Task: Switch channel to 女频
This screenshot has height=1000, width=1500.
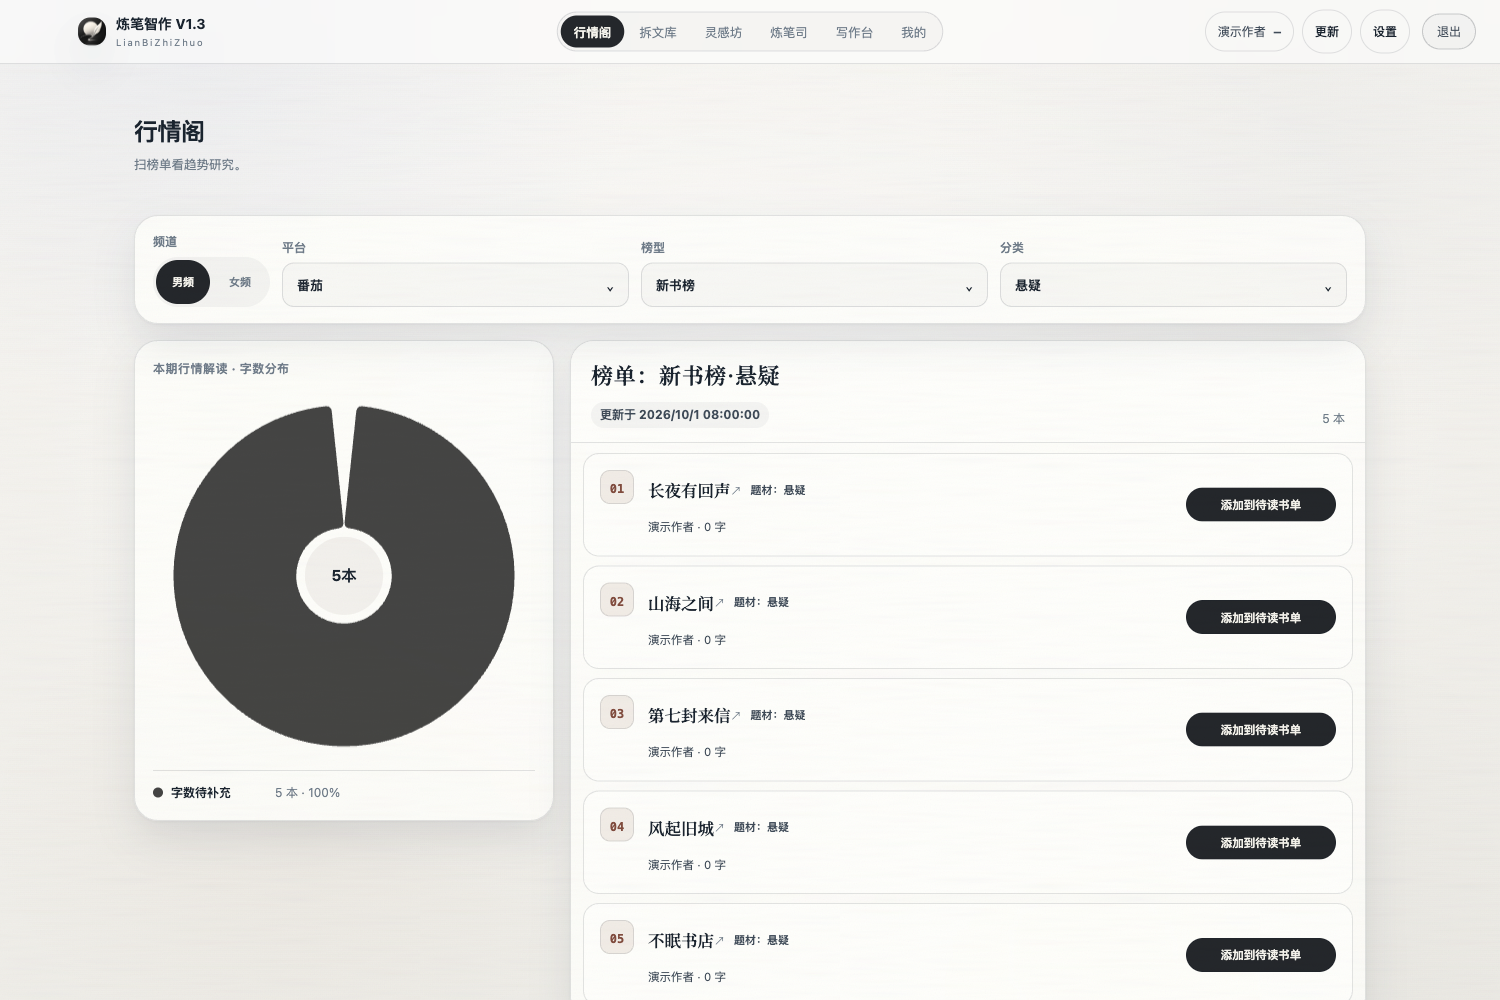Action: coord(240,282)
